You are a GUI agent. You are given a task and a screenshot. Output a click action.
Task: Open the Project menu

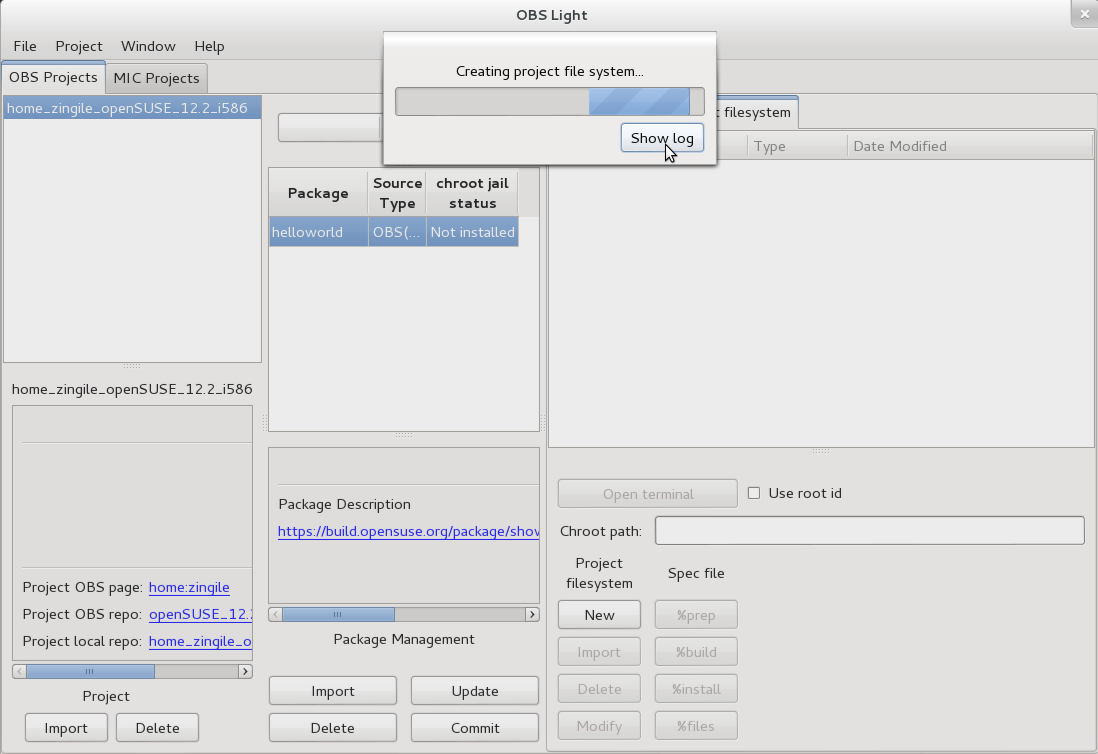tap(78, 46)
